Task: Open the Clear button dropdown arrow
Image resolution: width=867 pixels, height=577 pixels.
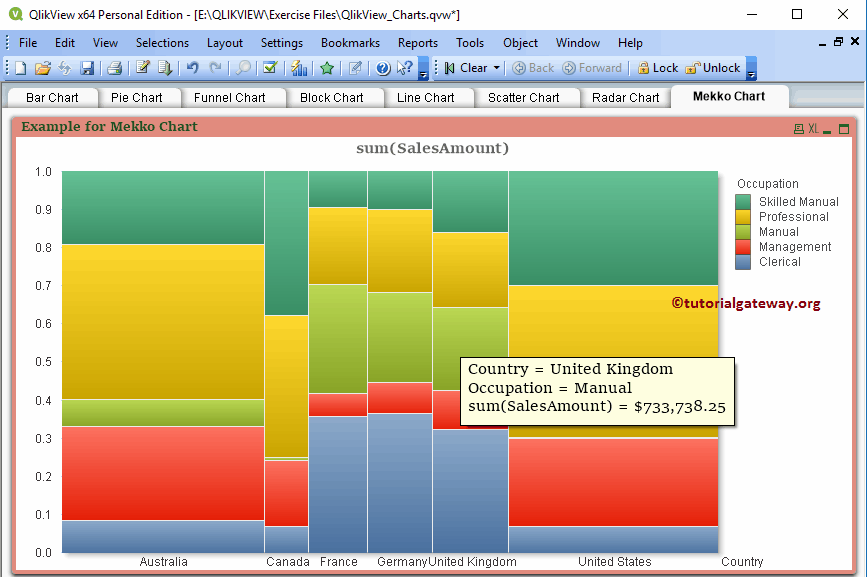Action: click(496, 68)
